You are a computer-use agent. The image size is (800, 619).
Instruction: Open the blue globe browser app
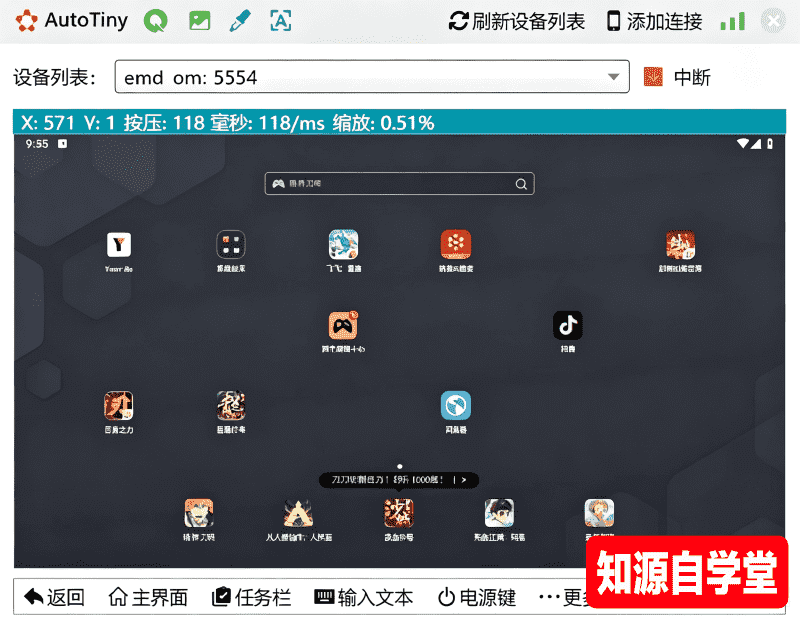(456, 406)
